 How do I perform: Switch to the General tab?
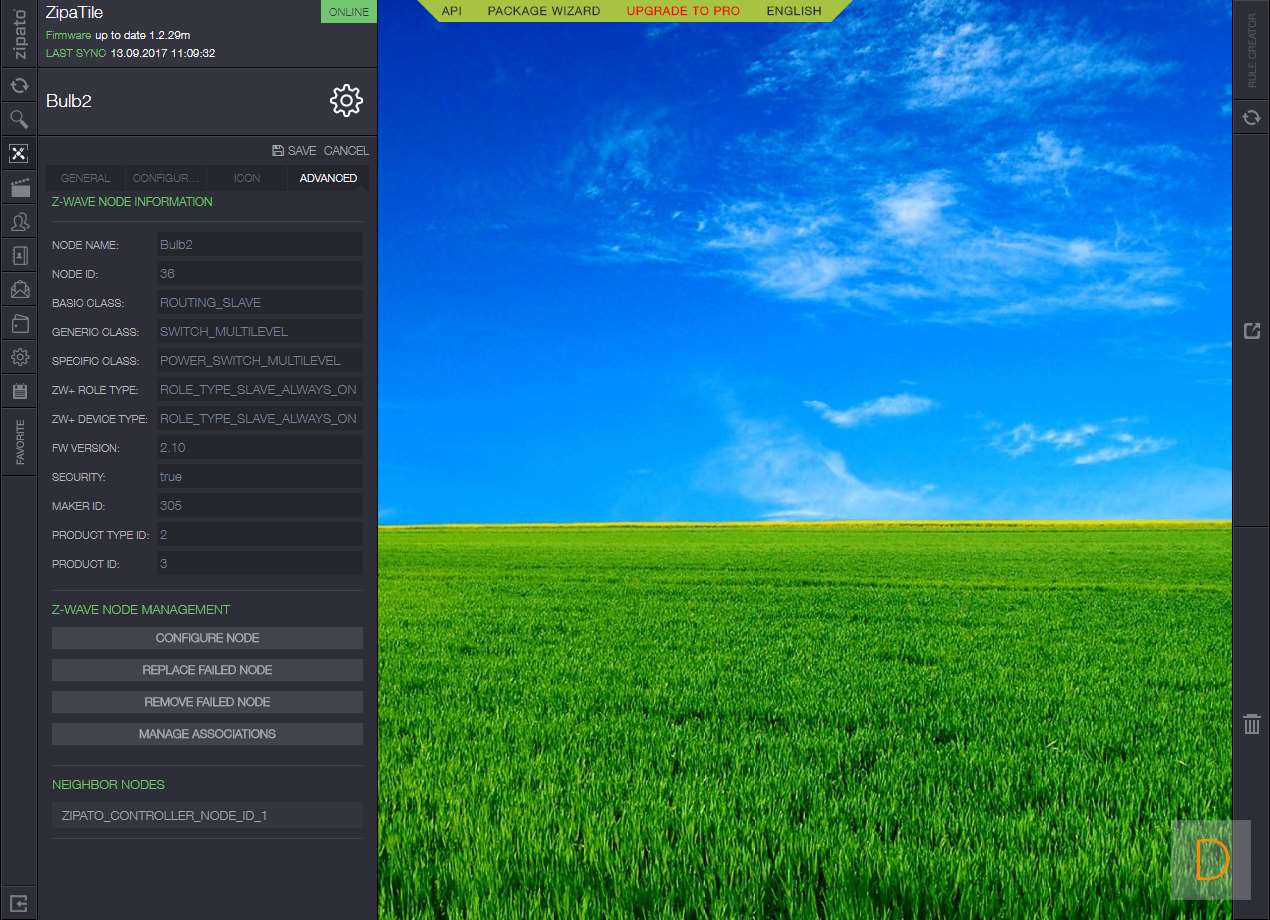(x=86, y=178)
